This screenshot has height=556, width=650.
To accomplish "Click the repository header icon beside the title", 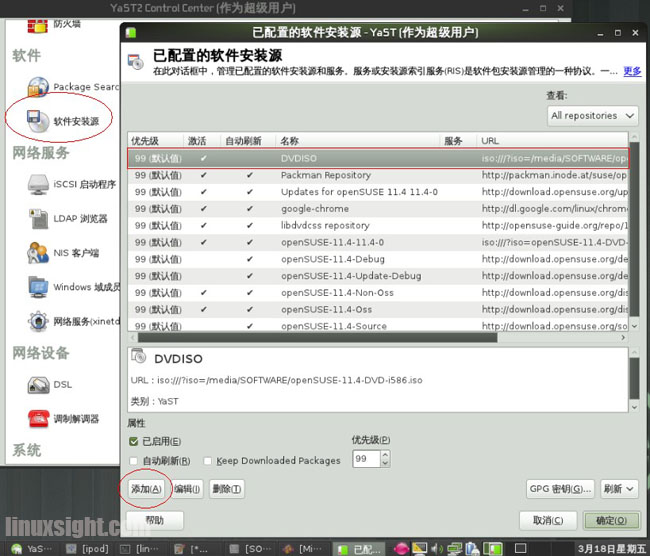I will coord(136,62).
